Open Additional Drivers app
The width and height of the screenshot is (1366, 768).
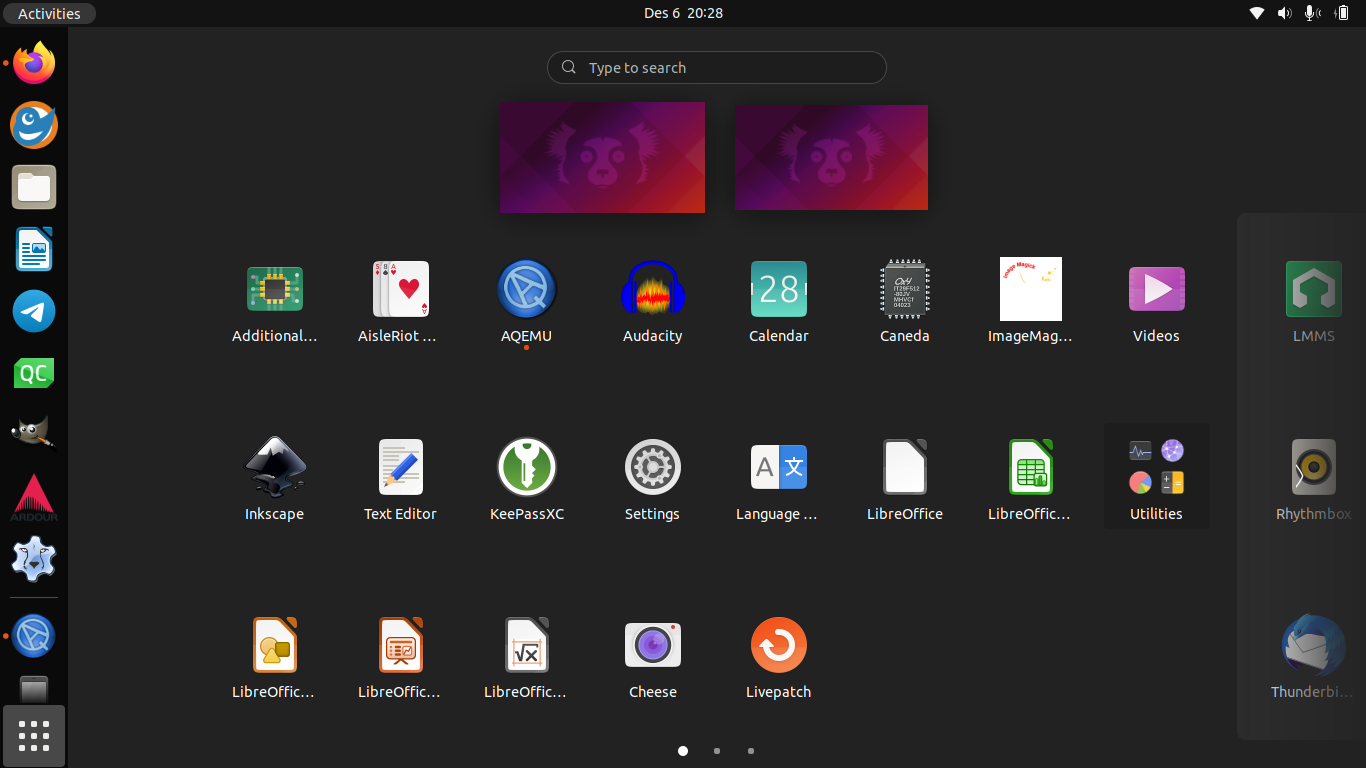pyautogui.click(x=275, y=303)
